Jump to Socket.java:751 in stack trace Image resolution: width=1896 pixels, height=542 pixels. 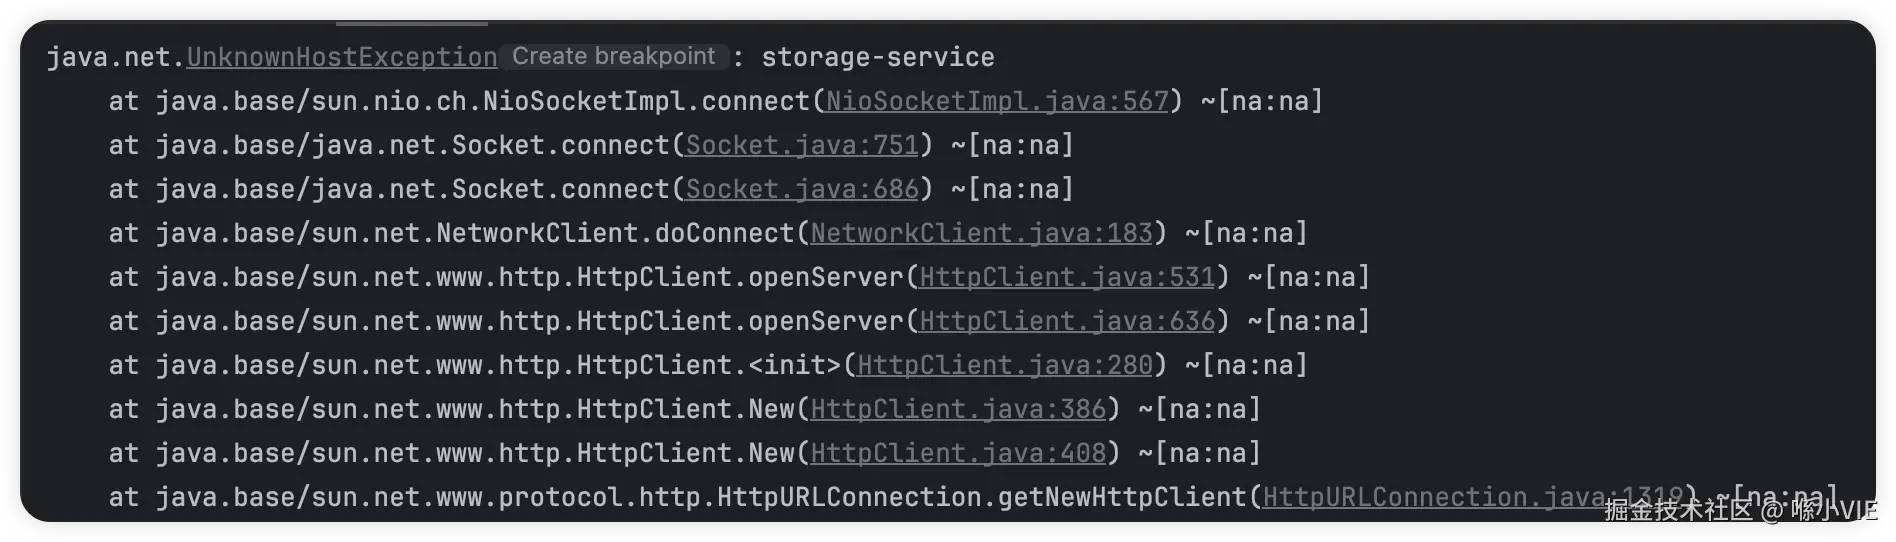pyautogui.click(x=802, y=145)
